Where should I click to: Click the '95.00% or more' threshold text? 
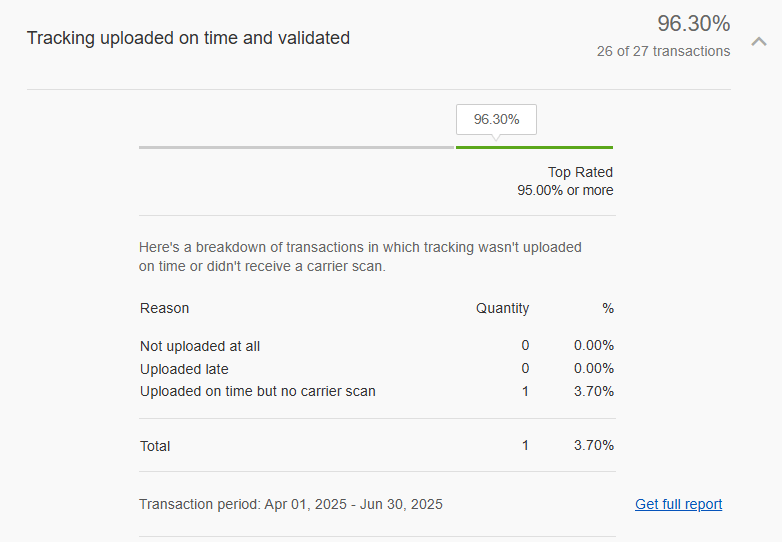(565, 190)
